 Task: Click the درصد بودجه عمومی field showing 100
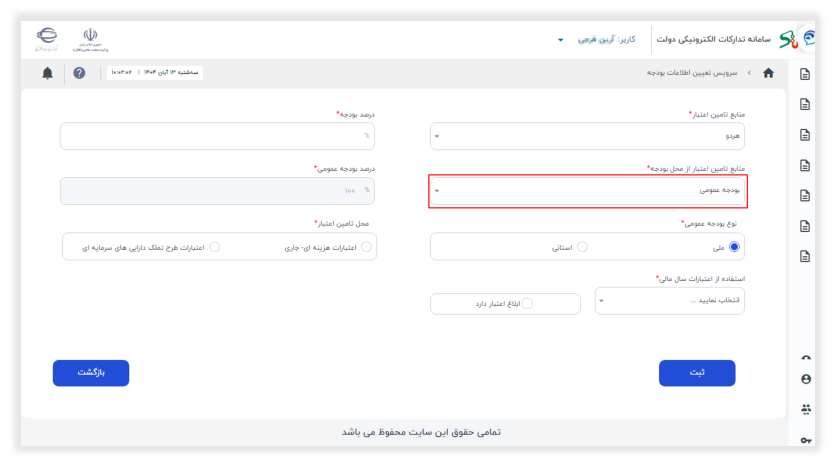click(x=217, y=191)
